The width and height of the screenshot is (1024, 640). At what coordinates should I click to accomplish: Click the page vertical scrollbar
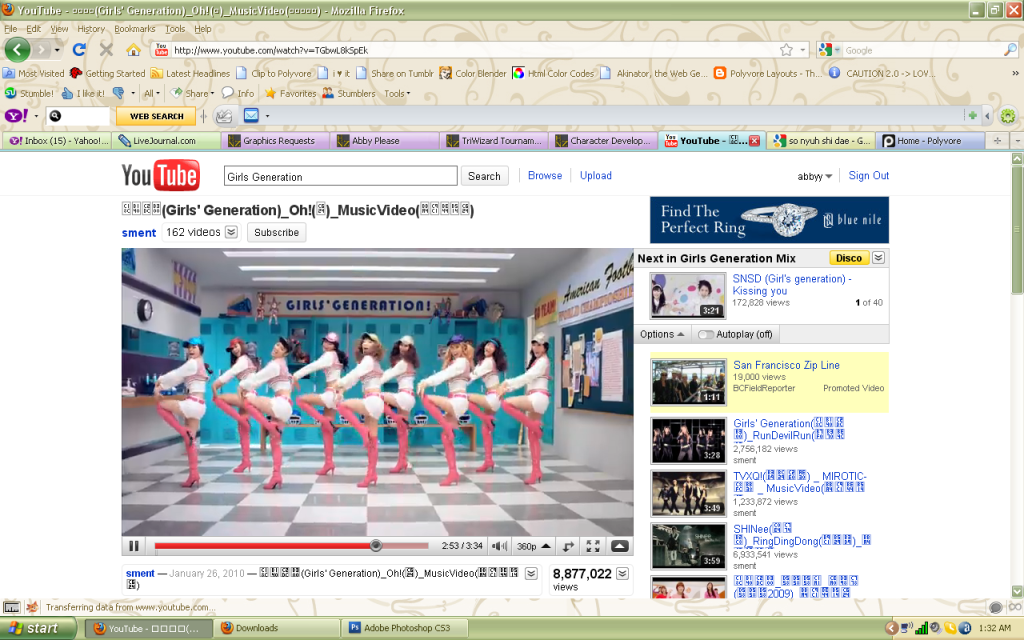(1017, 230)
